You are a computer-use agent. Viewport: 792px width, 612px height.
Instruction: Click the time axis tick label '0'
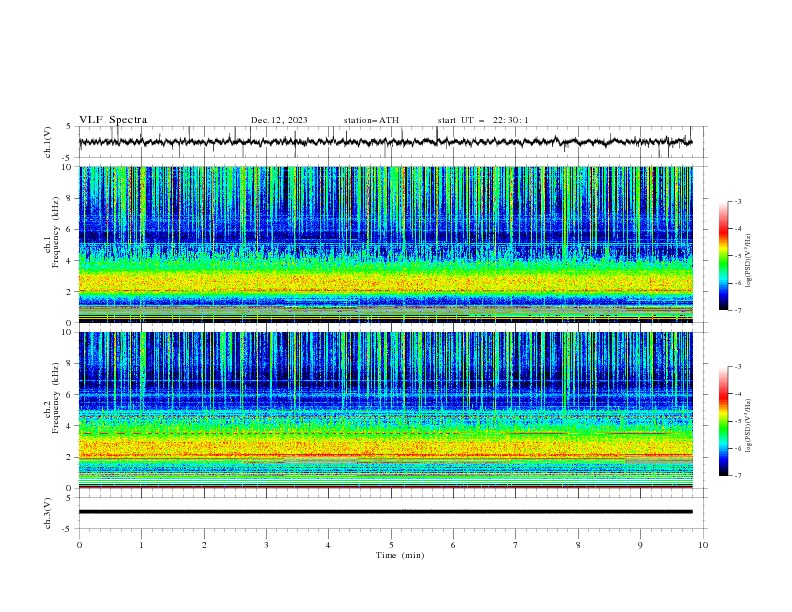click(x=79, y=545)
